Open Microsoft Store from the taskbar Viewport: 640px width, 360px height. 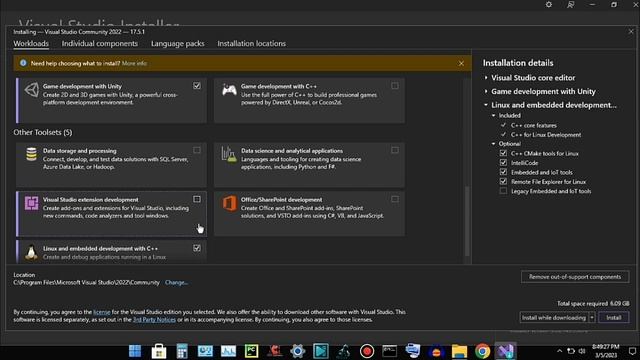pyautogui.click(x=158, y=351)
